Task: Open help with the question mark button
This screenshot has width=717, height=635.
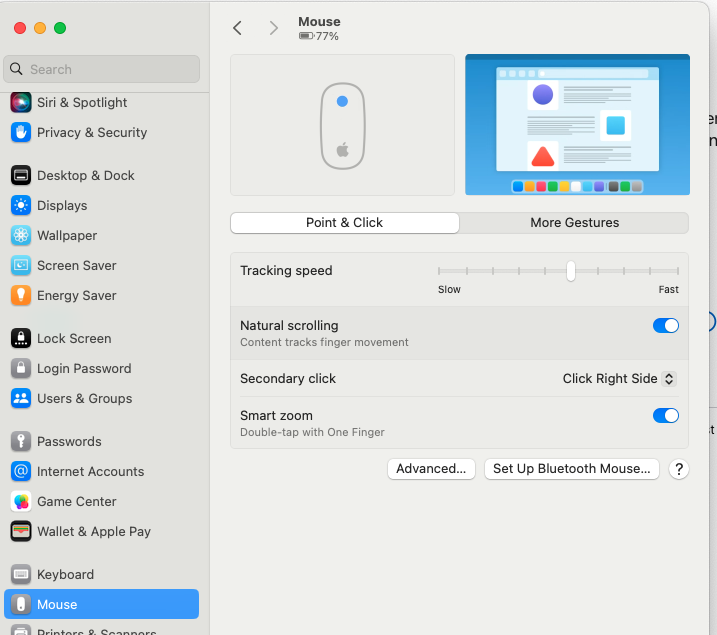Action: (x=679, y=469)
